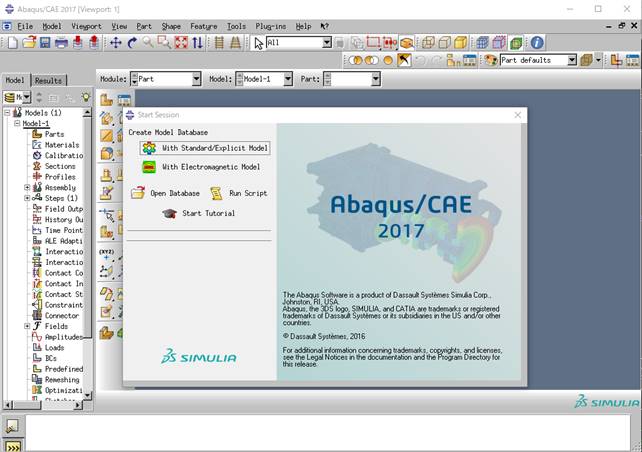The image size is (642, 452).
Task: Click the save model database icon
Action: (x=45, y=43)
